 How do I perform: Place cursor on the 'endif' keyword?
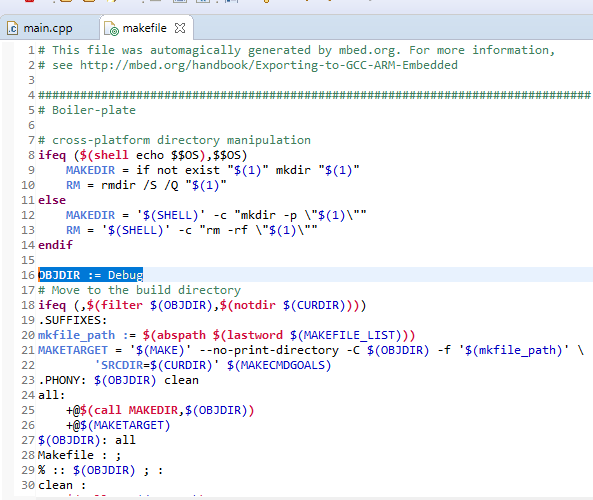[55, 245]
